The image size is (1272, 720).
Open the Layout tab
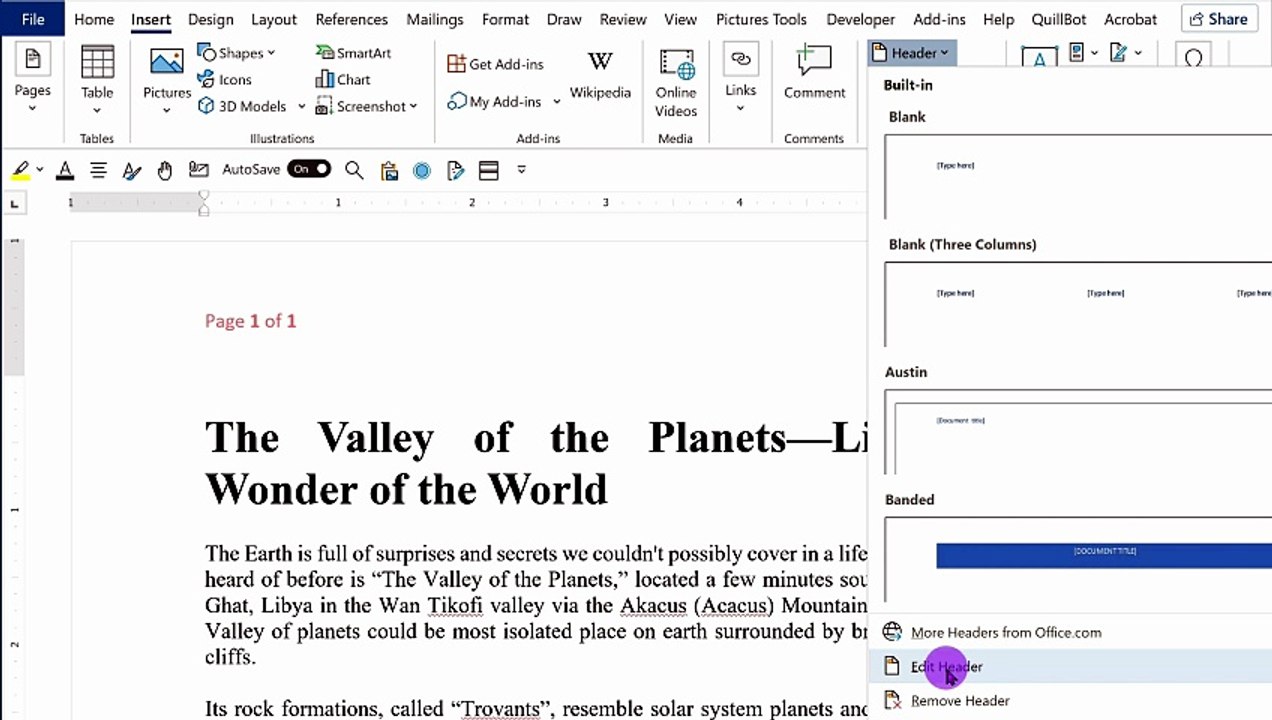coord(274,19)
